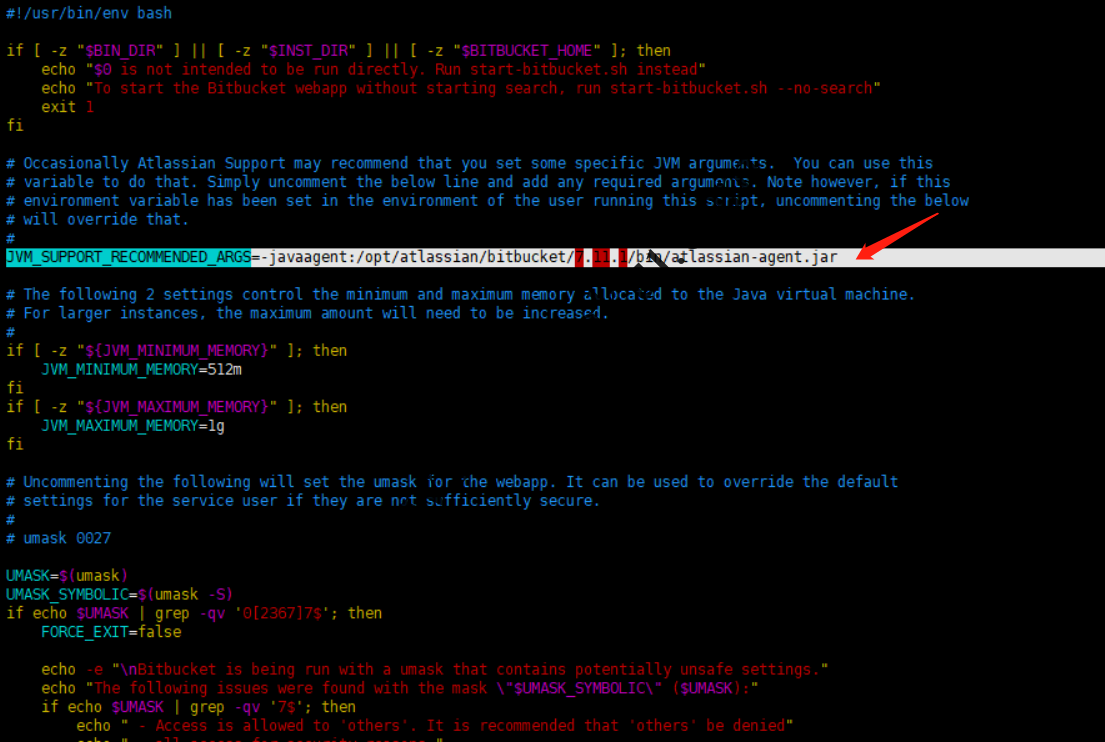1105x742 pixels.
Task: Click the grep -qv '0[2367]7$' line
Action: [193, 613]
